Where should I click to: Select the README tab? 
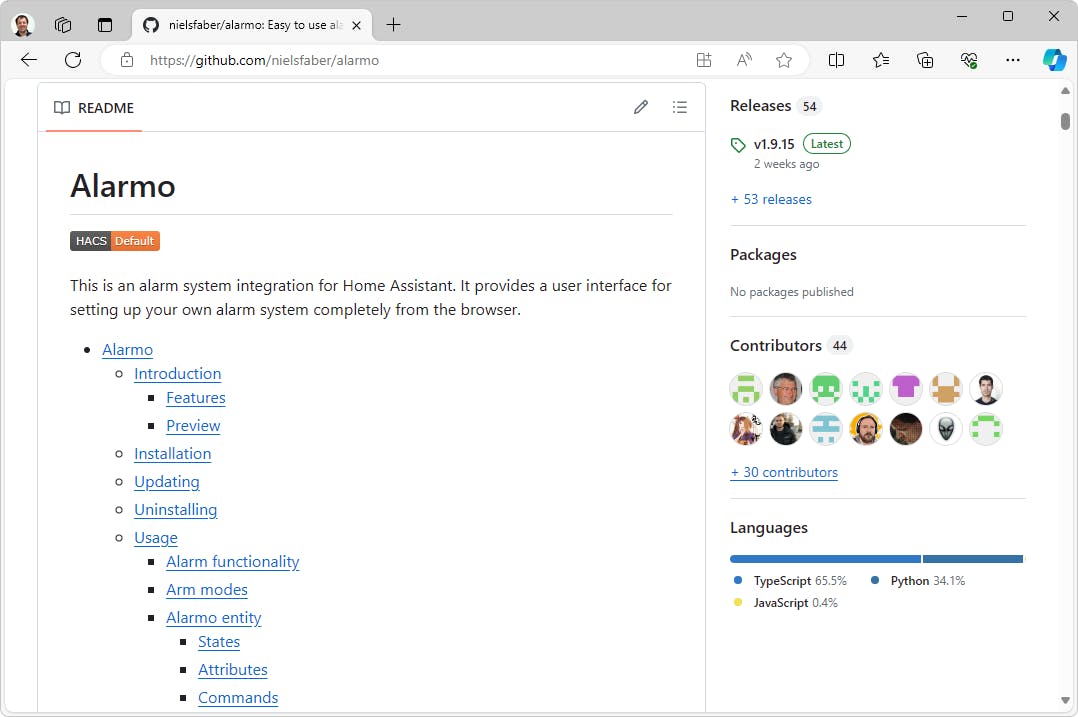[x=94, y=108]
